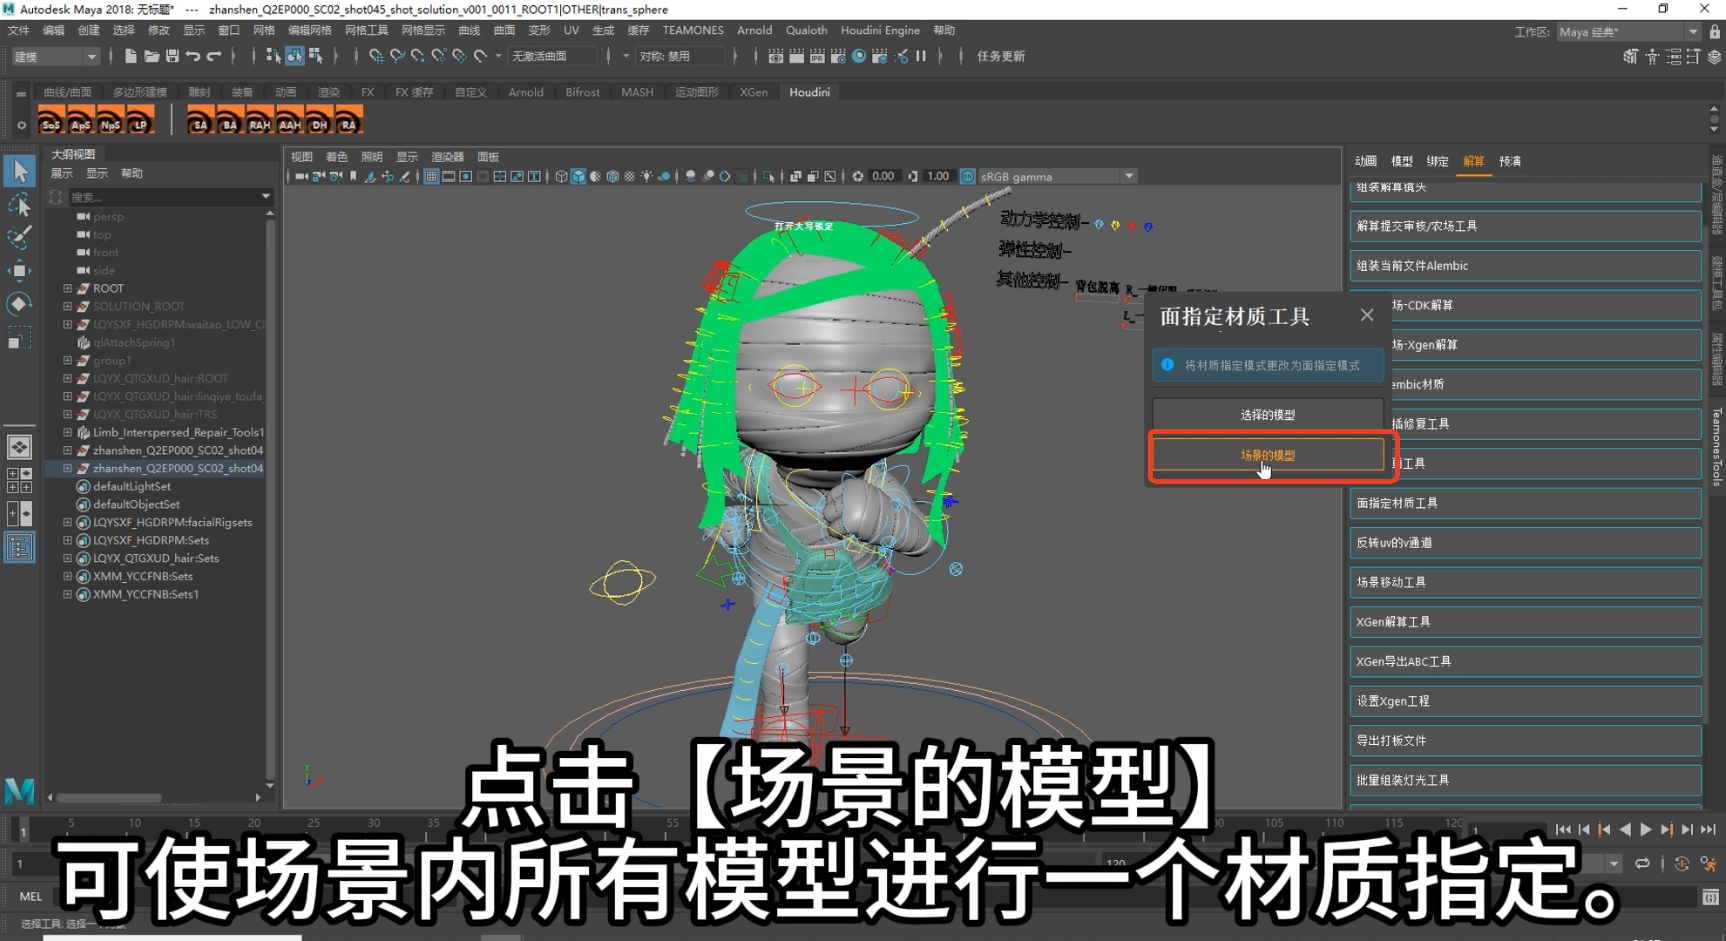Pick the Rotate tool in toolbox
The height and width of the screenshot is (941, 1726).
coord(19,304)
